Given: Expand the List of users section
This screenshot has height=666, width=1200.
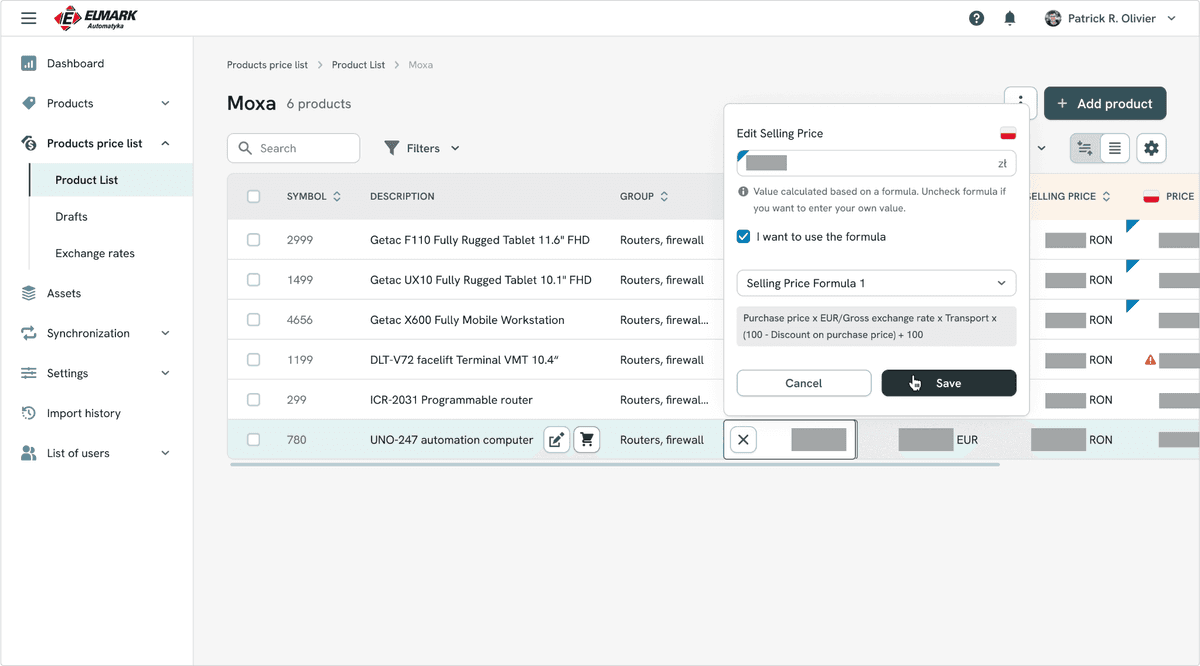Looking at the screenshot, I should (166, 453).
